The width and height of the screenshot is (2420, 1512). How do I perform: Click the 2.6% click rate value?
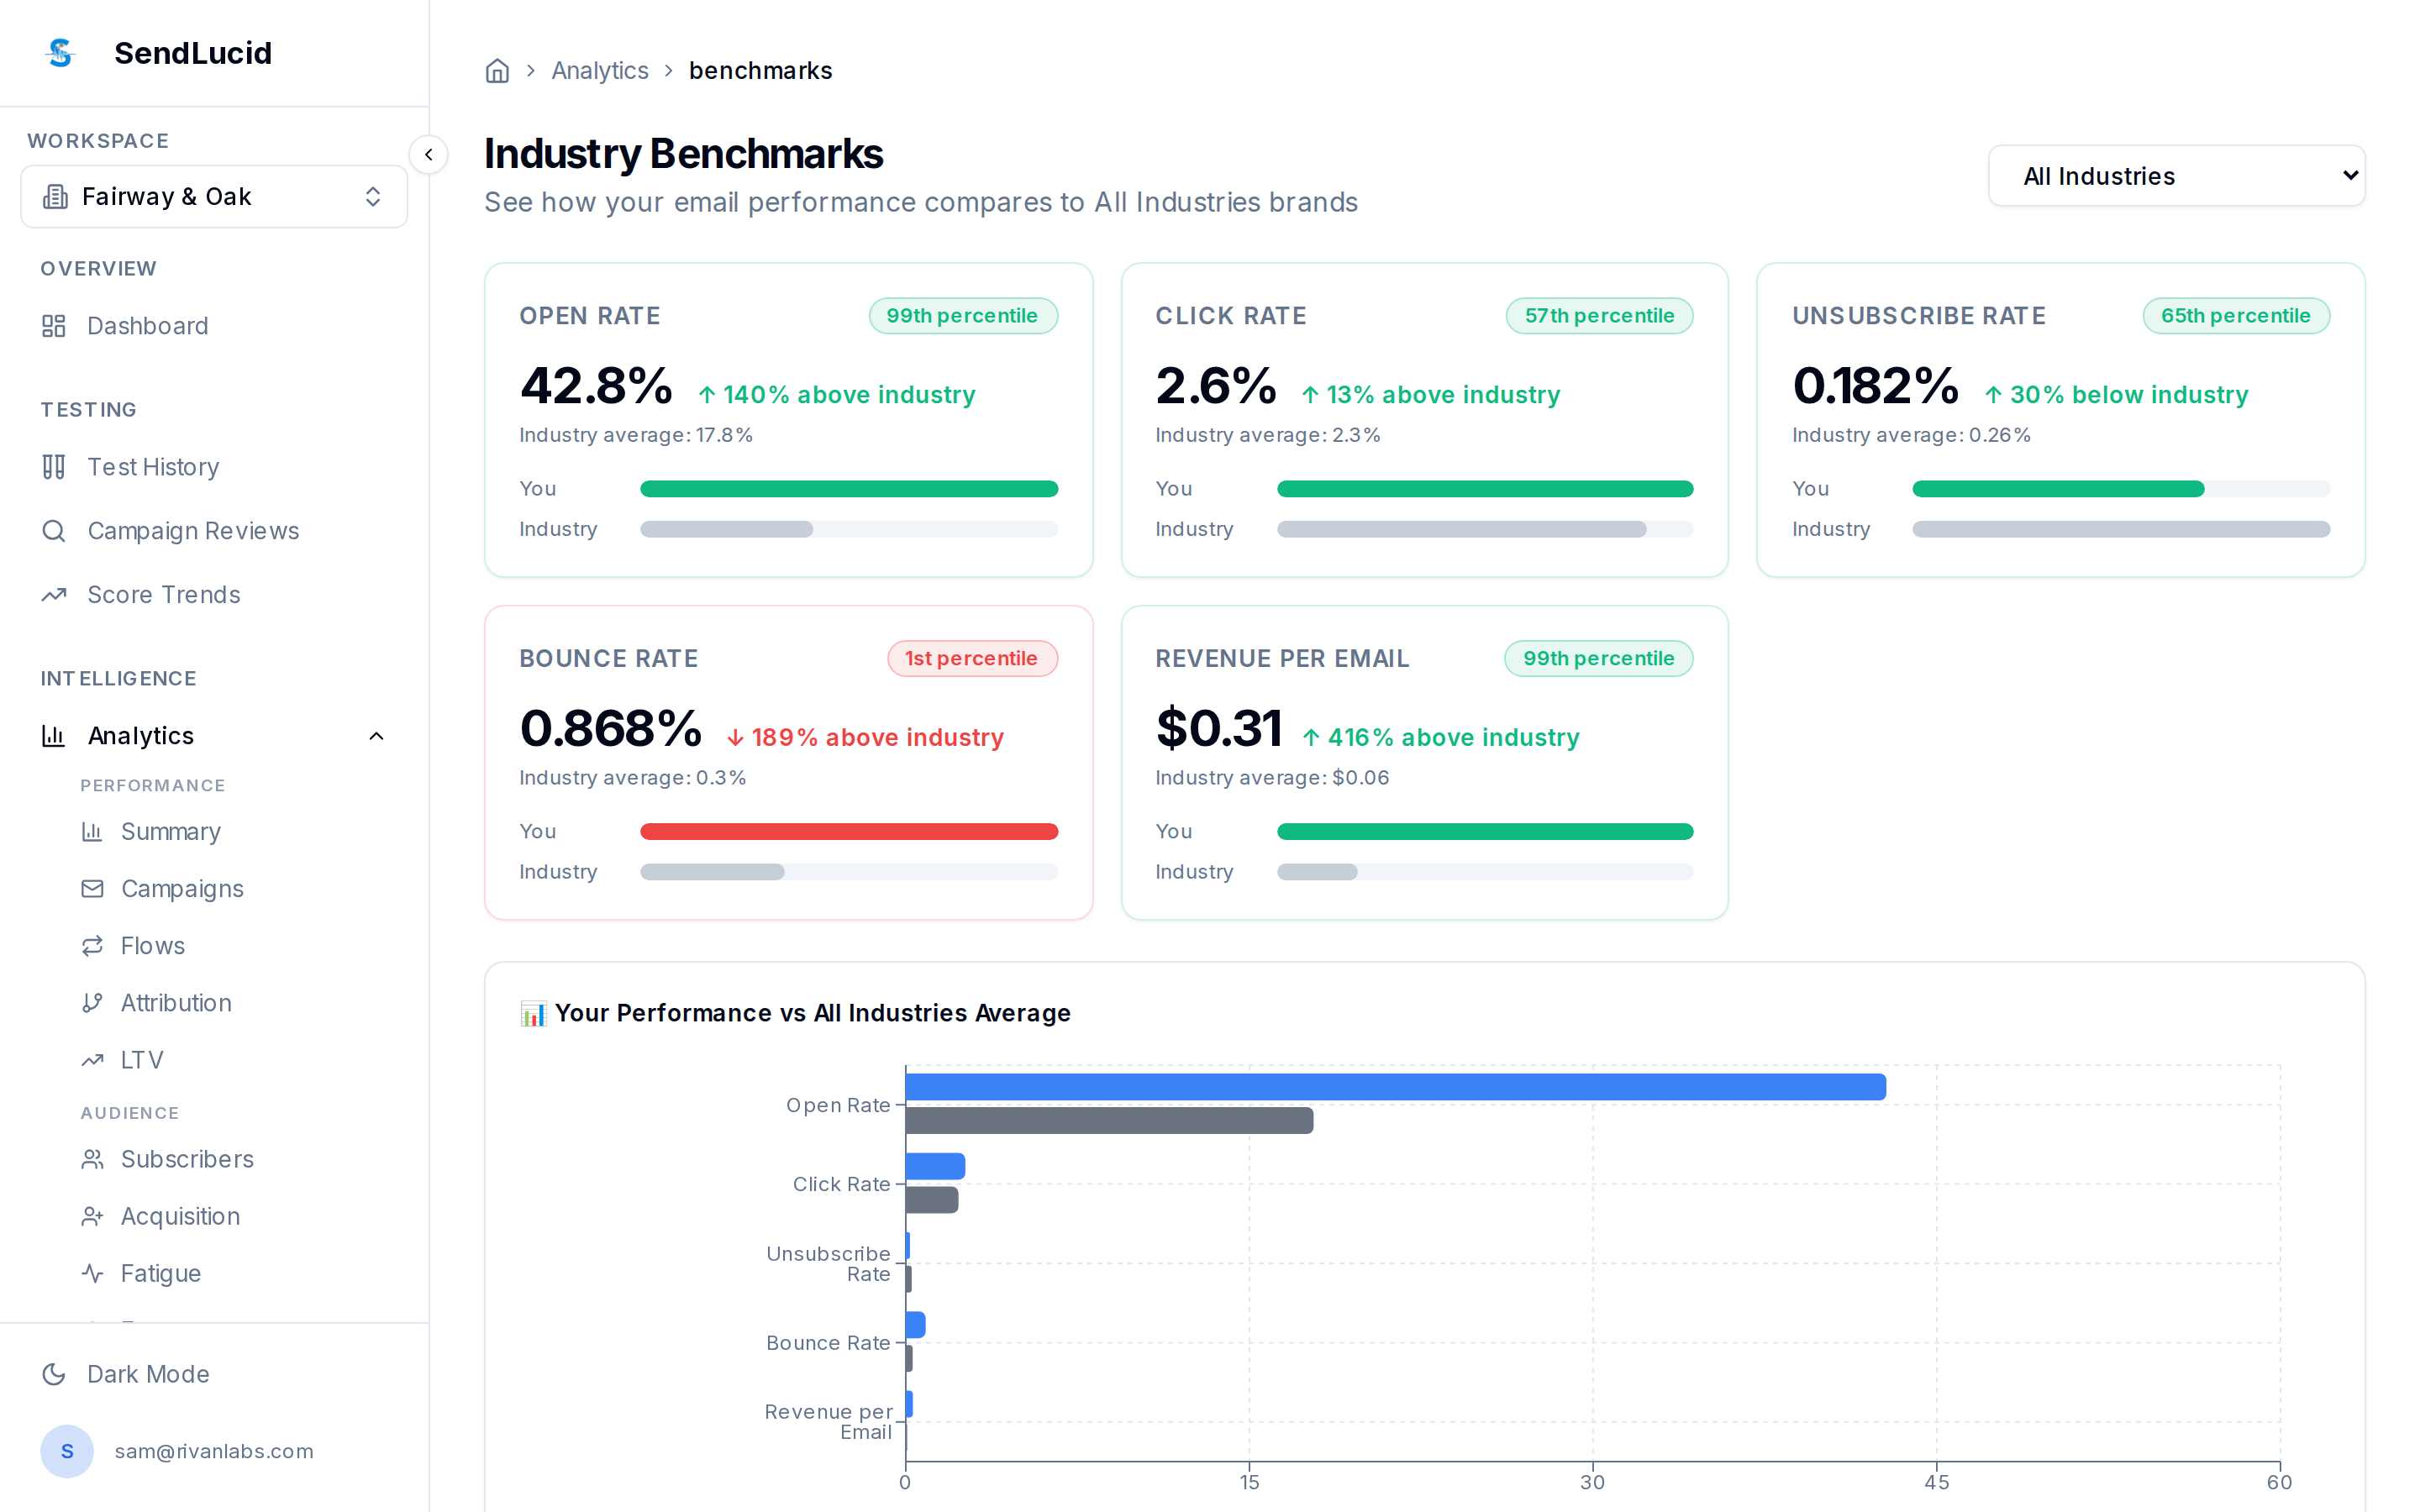tap(1216, 386)
